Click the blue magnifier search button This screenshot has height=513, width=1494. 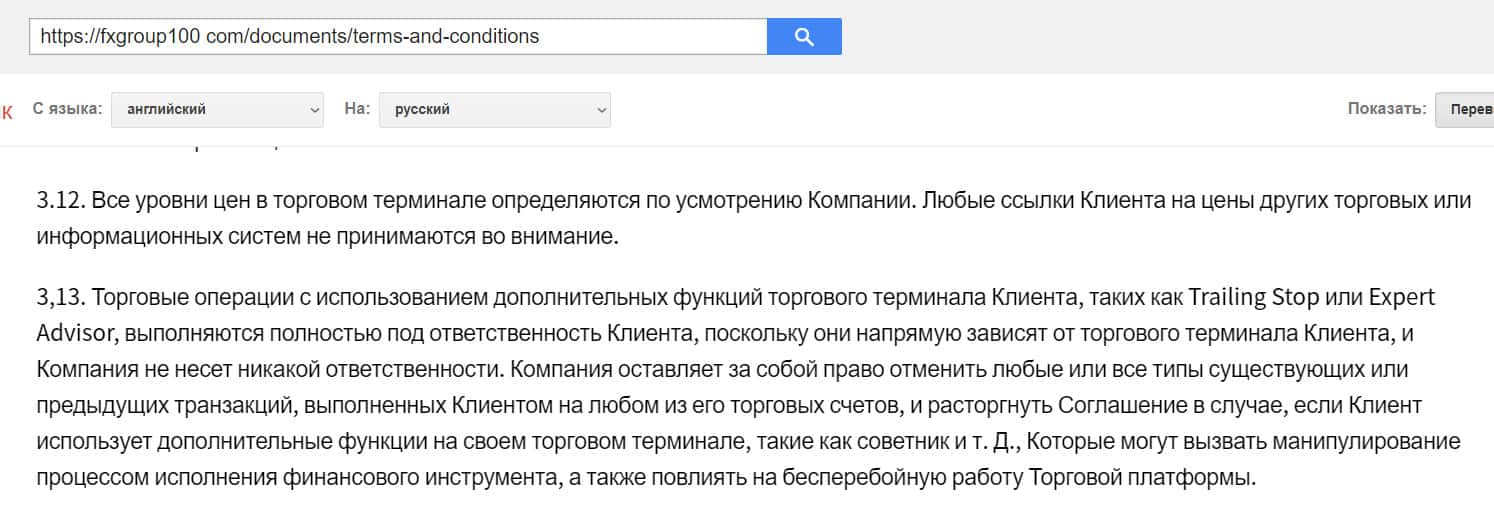pyautogui.click(x=804, y=37)
